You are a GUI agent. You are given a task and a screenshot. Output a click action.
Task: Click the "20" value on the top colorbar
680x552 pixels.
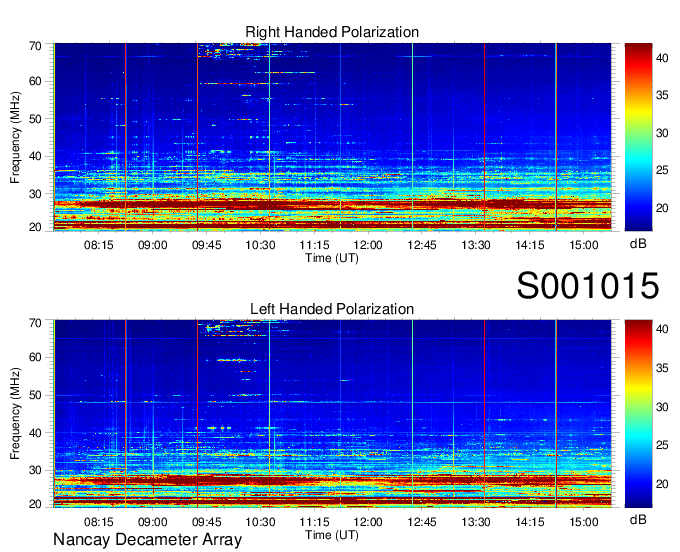(x=662, y=208)
